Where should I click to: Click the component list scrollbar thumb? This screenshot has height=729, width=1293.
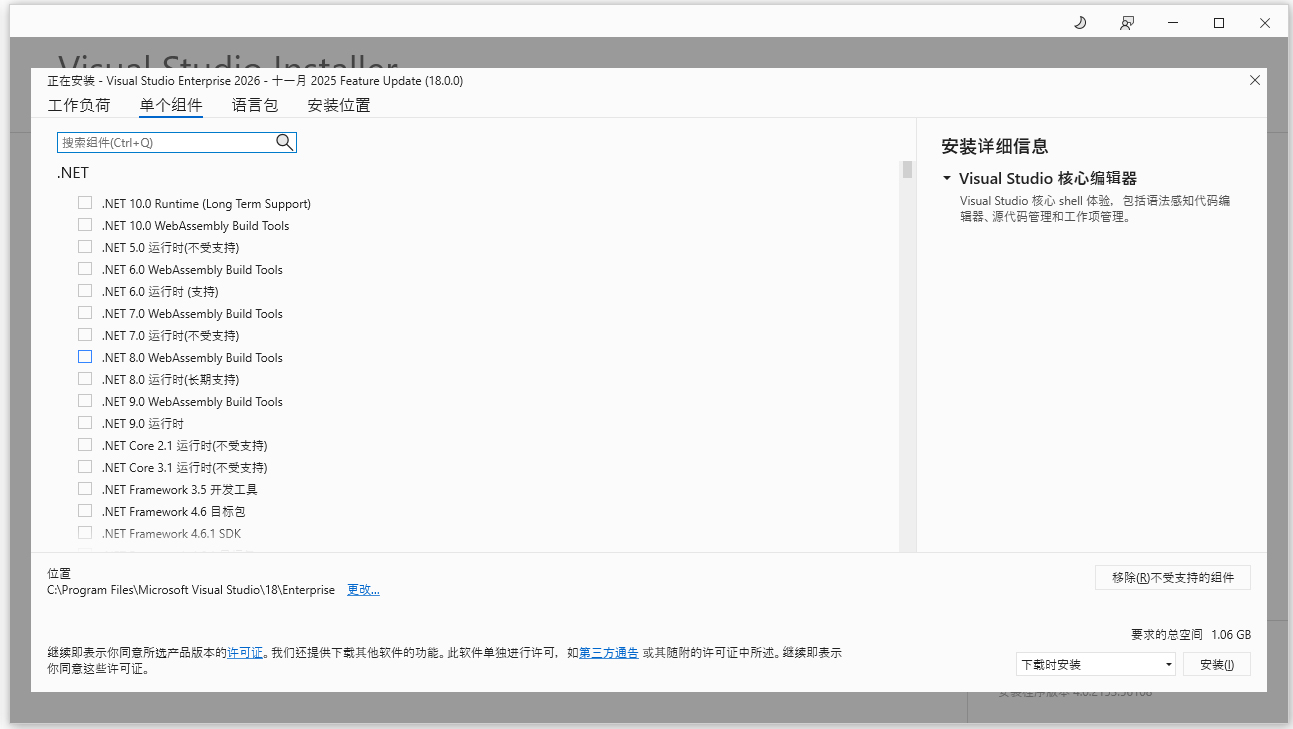tap(907, 169)
